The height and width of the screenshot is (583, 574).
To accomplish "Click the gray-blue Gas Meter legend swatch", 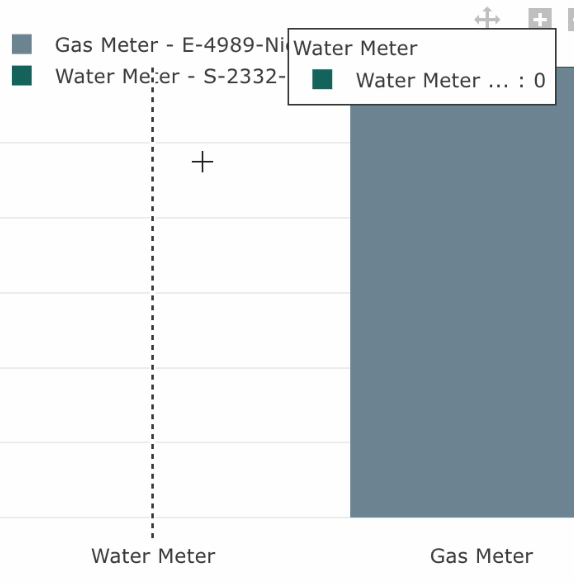I will (22, 44).
